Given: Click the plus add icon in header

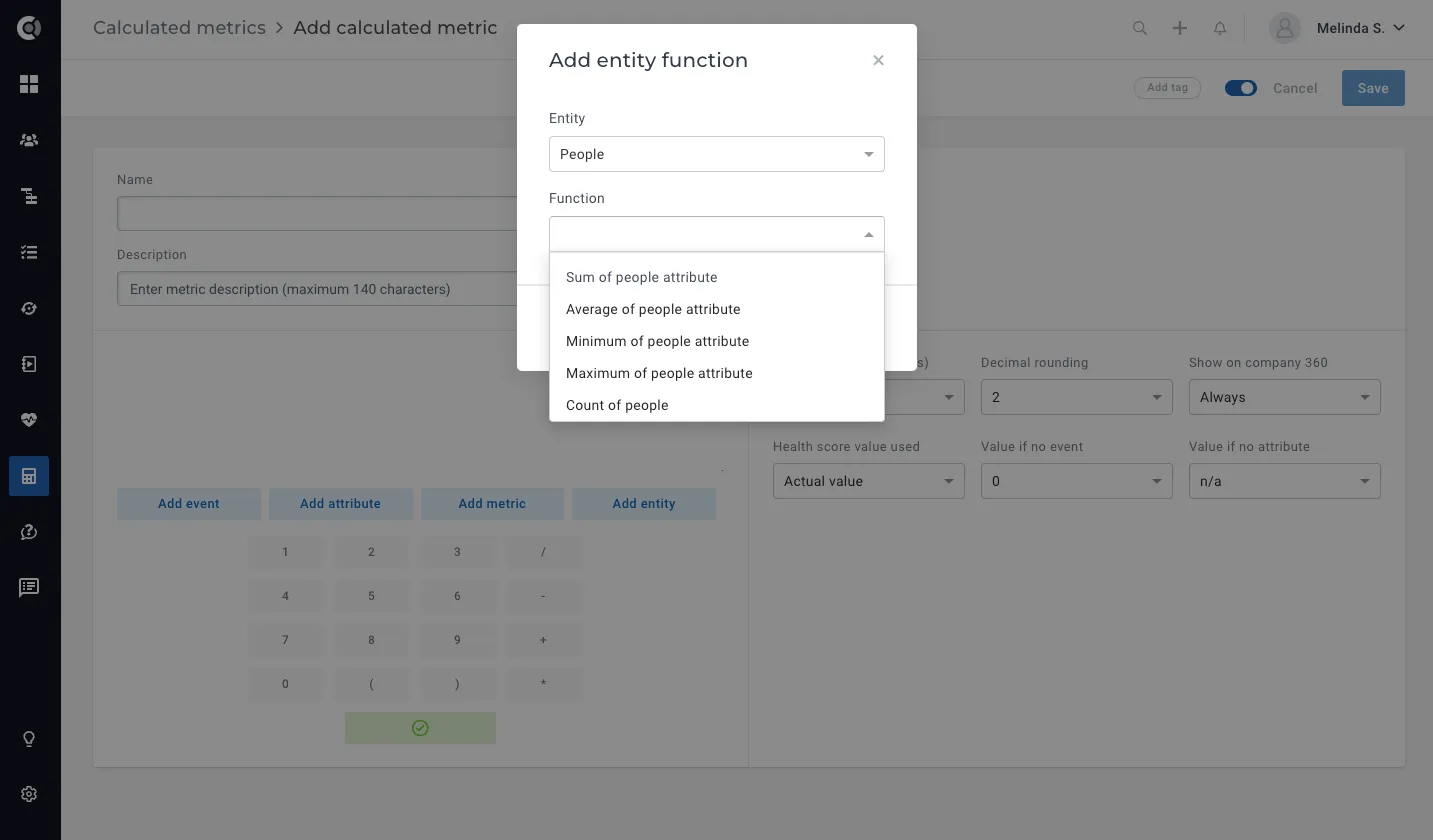Looking at the screenshot, I should point(1180,28).
